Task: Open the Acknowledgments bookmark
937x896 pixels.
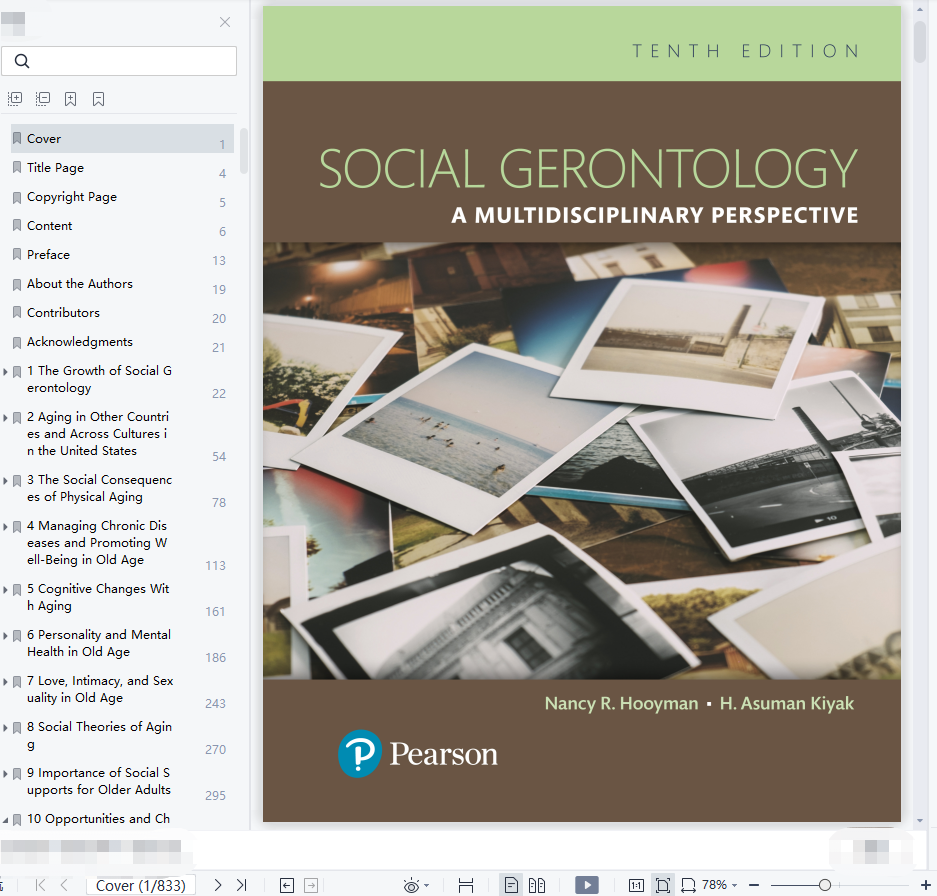Action: [x=79, y=342]
